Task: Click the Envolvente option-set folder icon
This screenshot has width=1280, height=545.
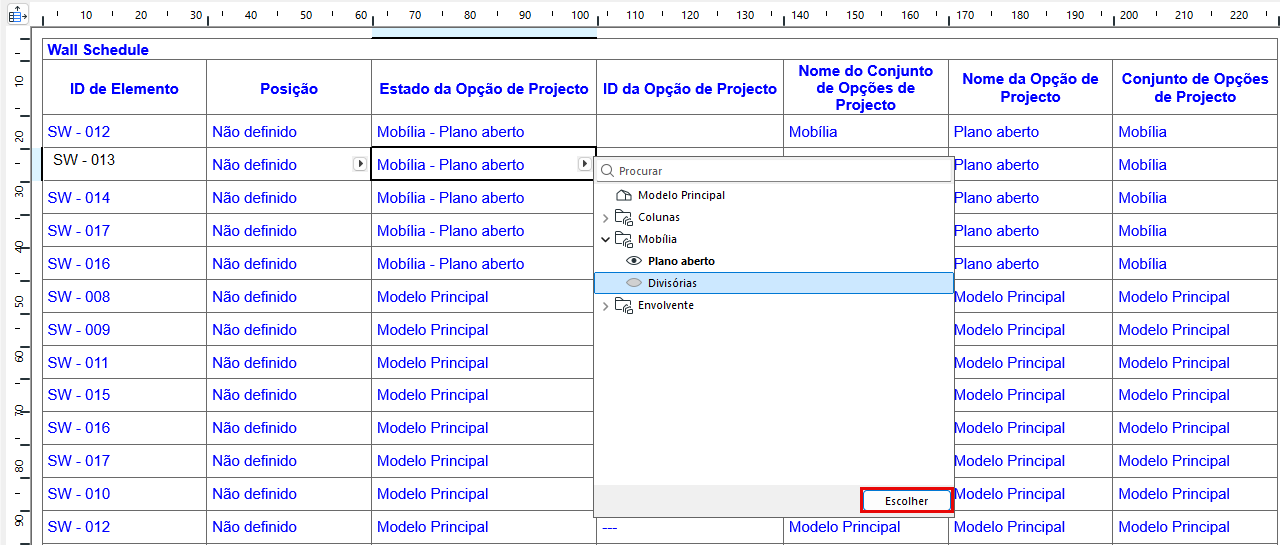Action: 624,305
